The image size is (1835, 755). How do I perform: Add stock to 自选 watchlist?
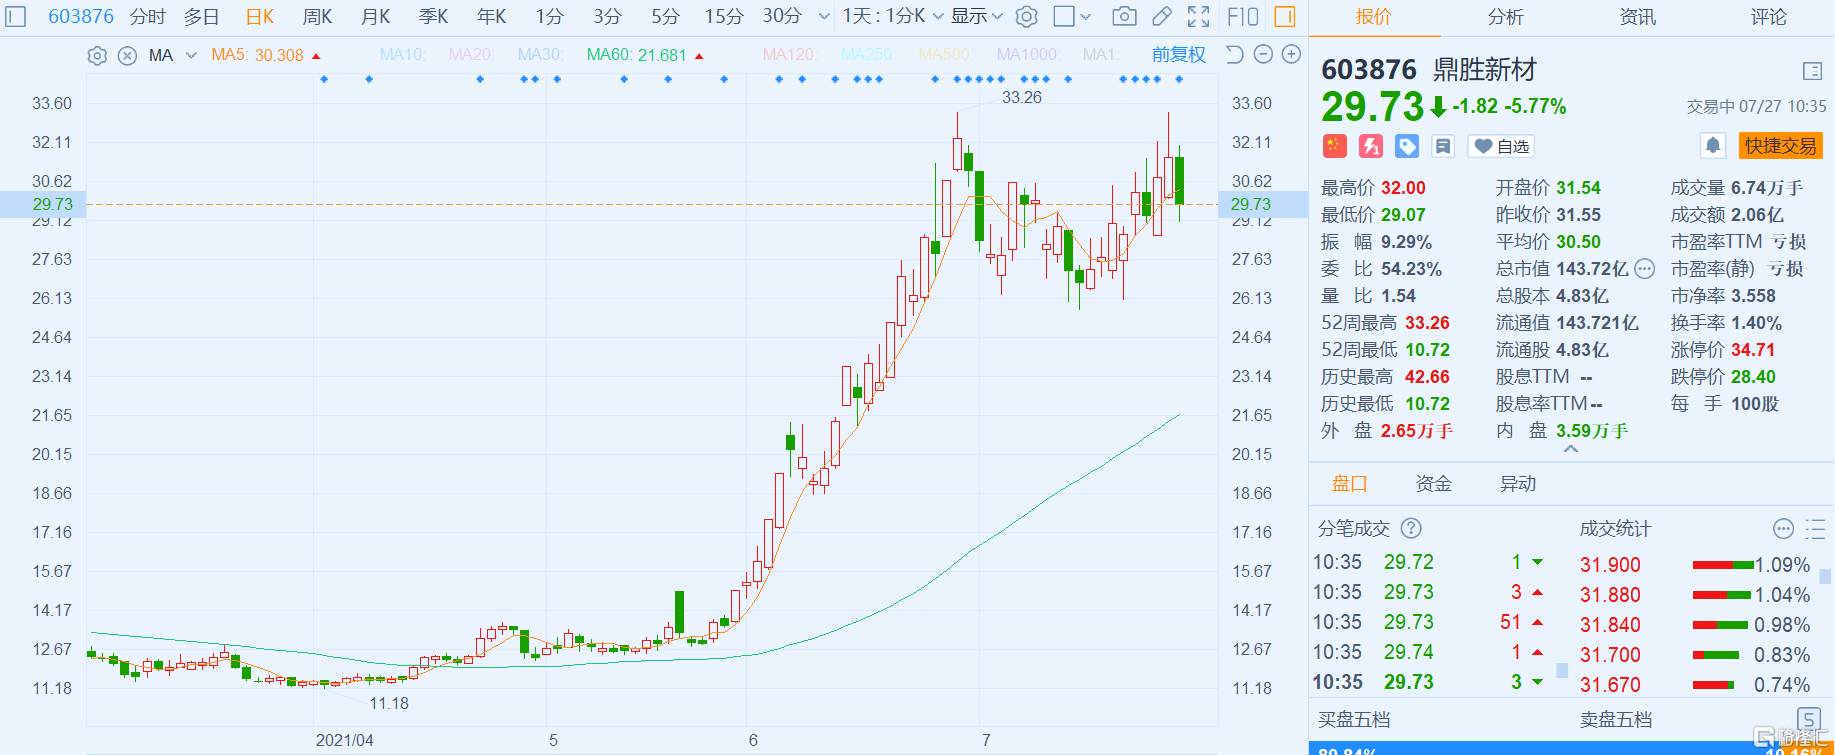pos(1501,146)
